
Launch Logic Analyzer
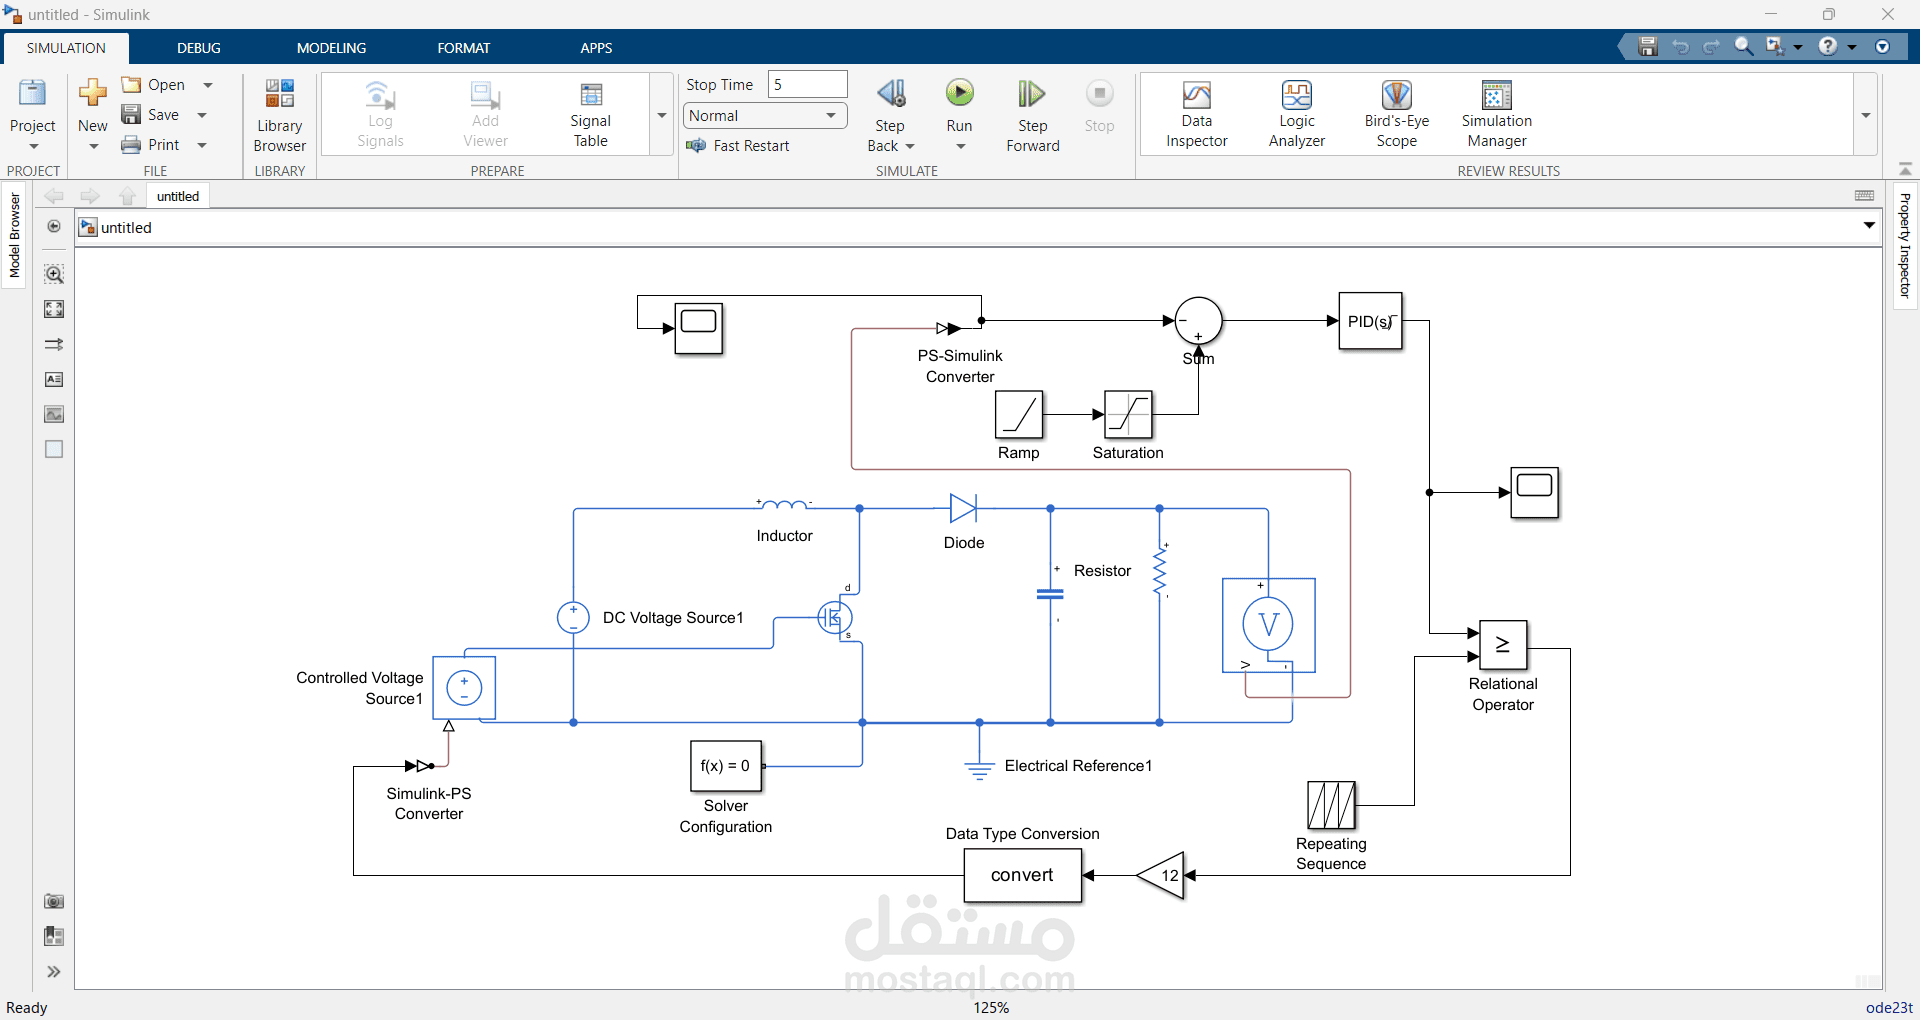pos(1296,115)
